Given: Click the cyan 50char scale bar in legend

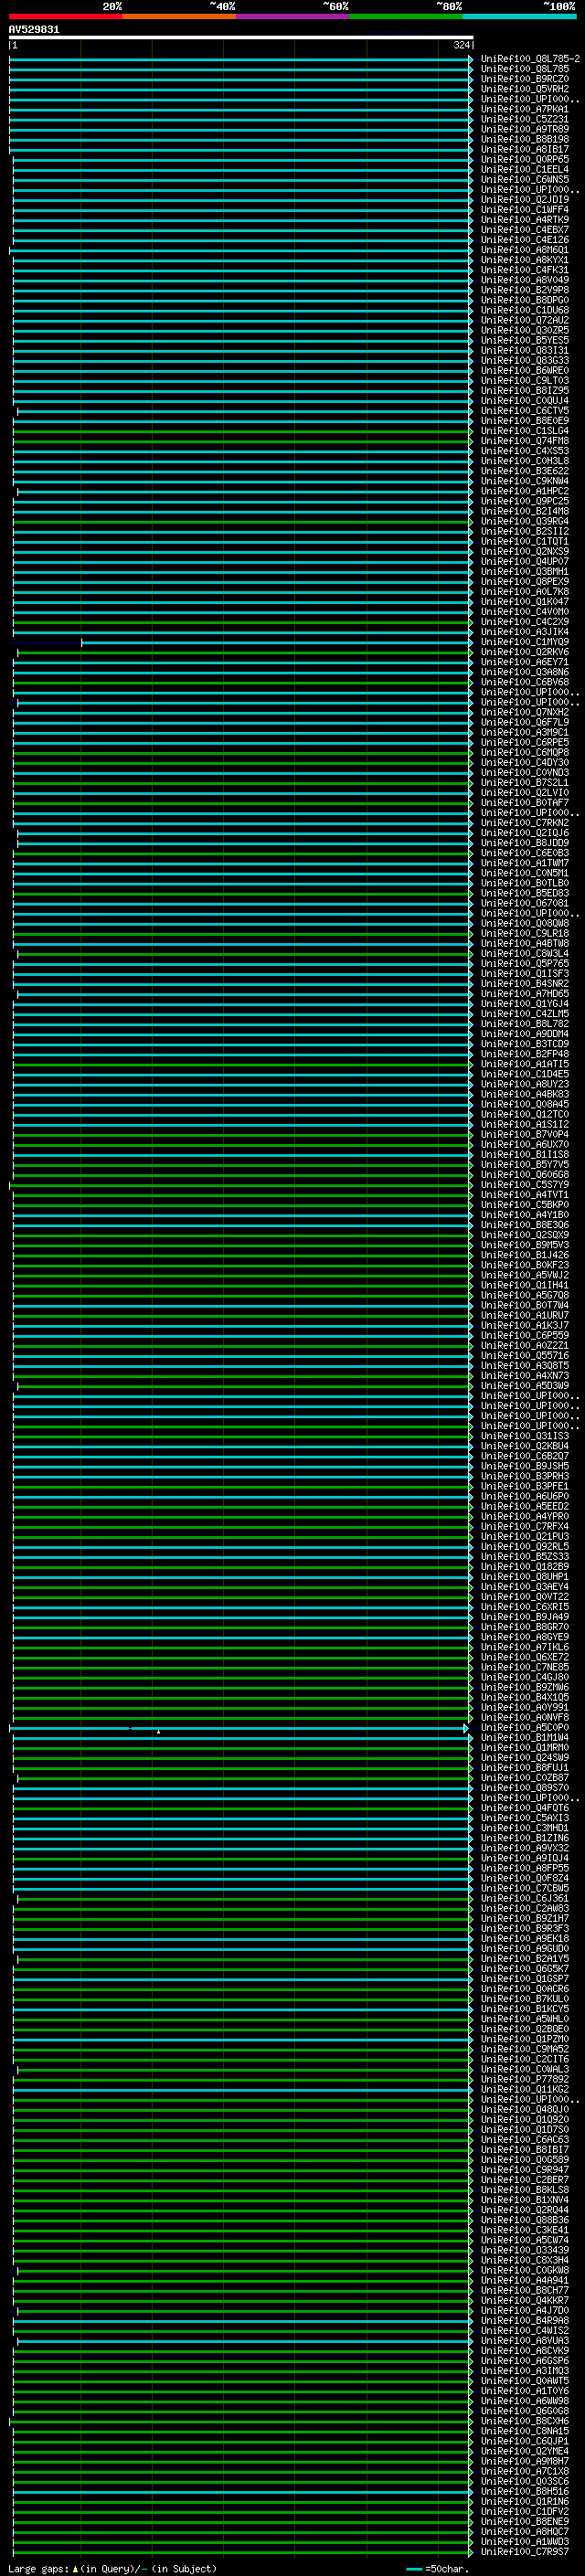Looking at the screenshot, I should pyautogui.click(x=414, y=2568).
